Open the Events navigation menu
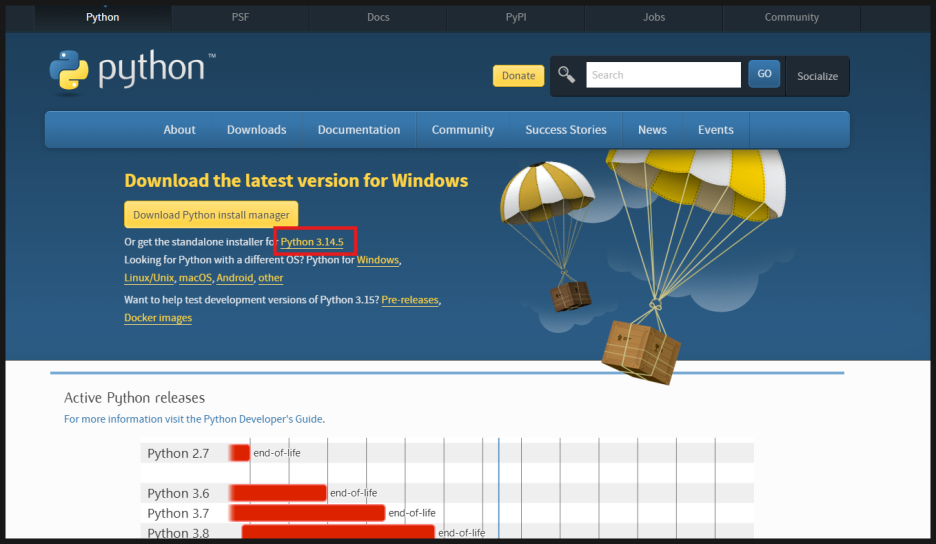Viewport: 936px width, 544px height. coord(716,130)
